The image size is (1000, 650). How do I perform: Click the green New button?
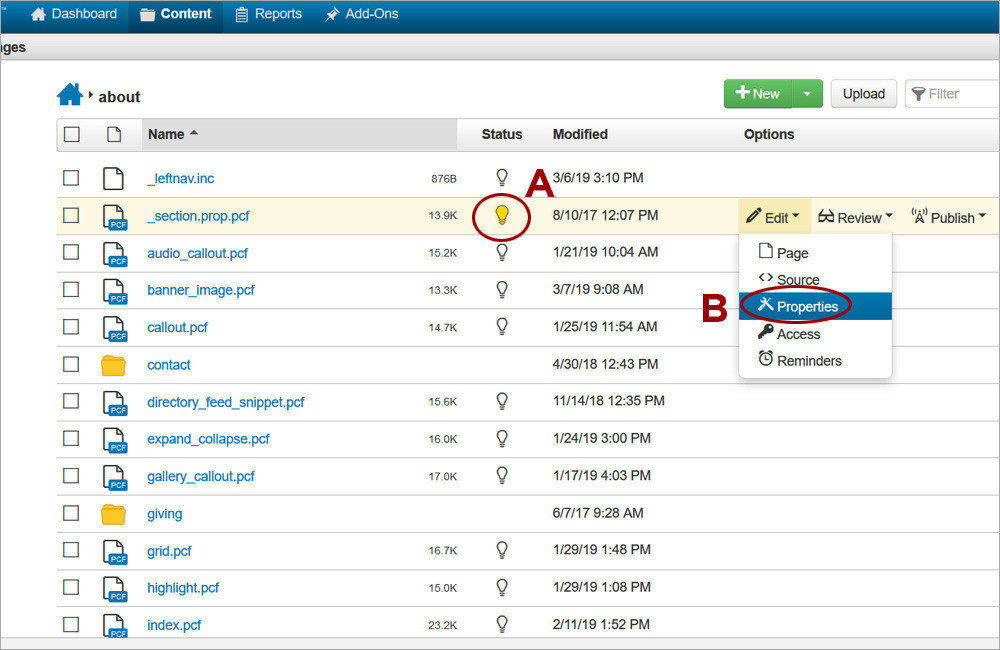[x=758, y=94]
